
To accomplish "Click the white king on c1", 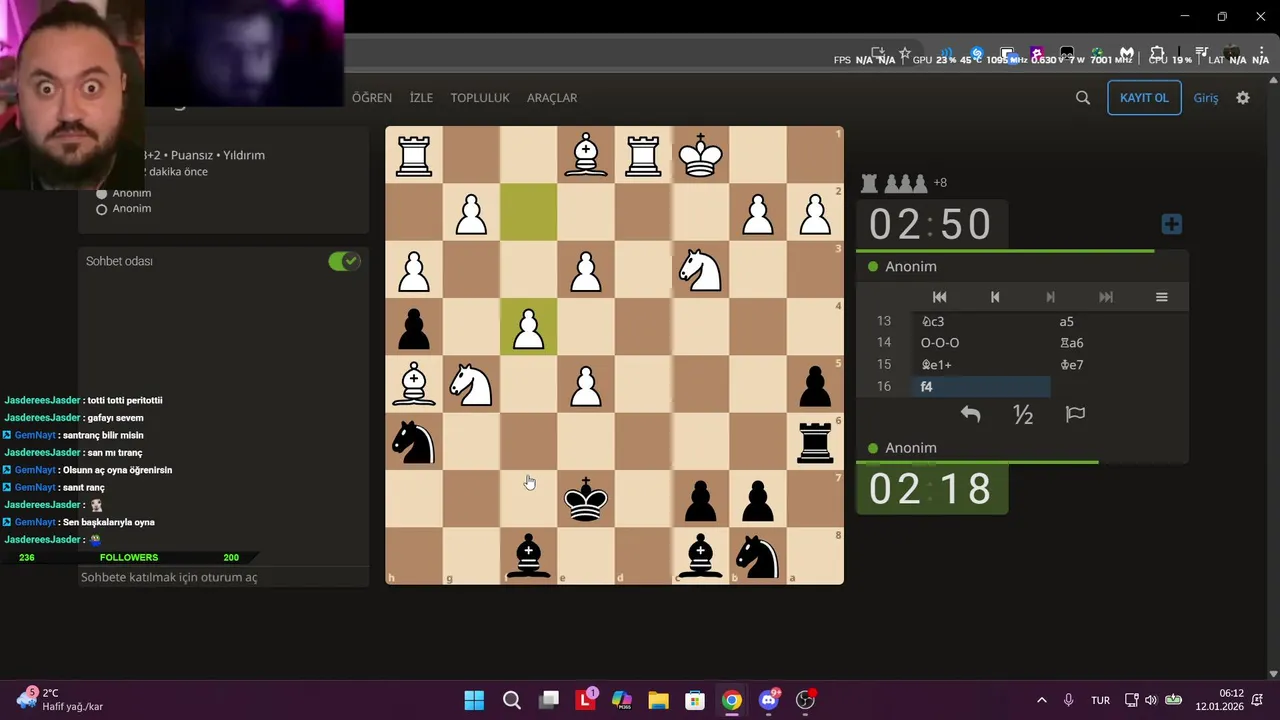I will [701, 155].
